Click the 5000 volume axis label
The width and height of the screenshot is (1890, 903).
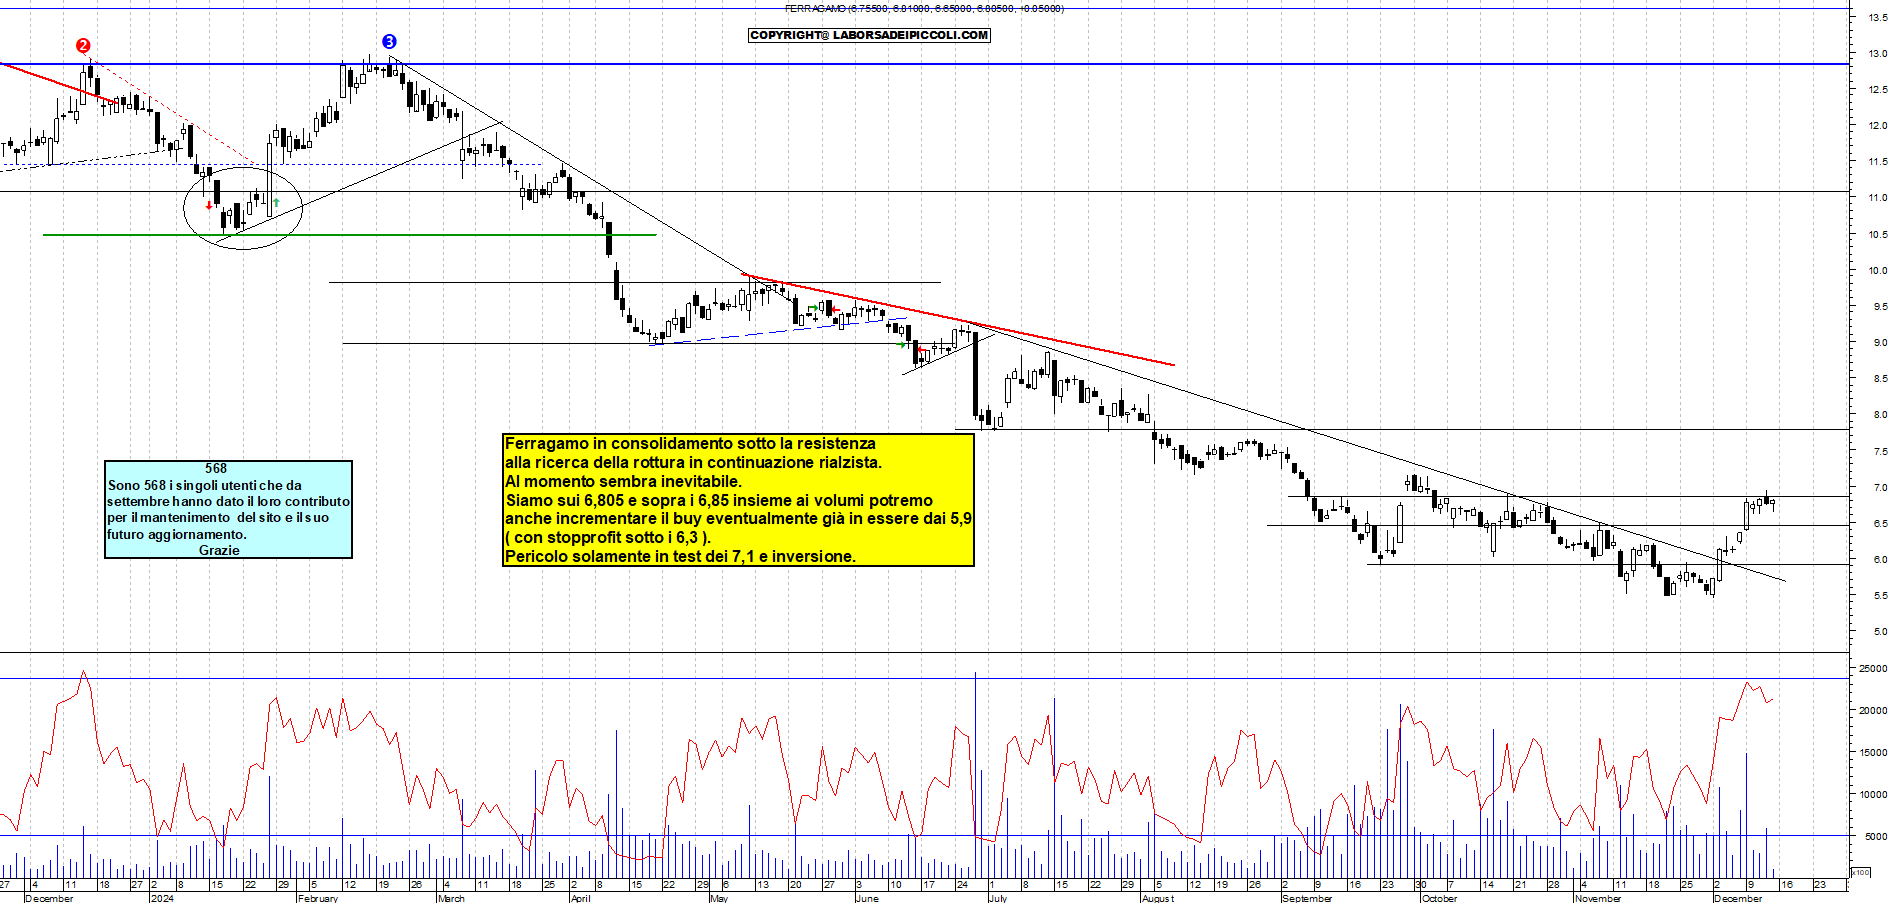pos(1876,836)
